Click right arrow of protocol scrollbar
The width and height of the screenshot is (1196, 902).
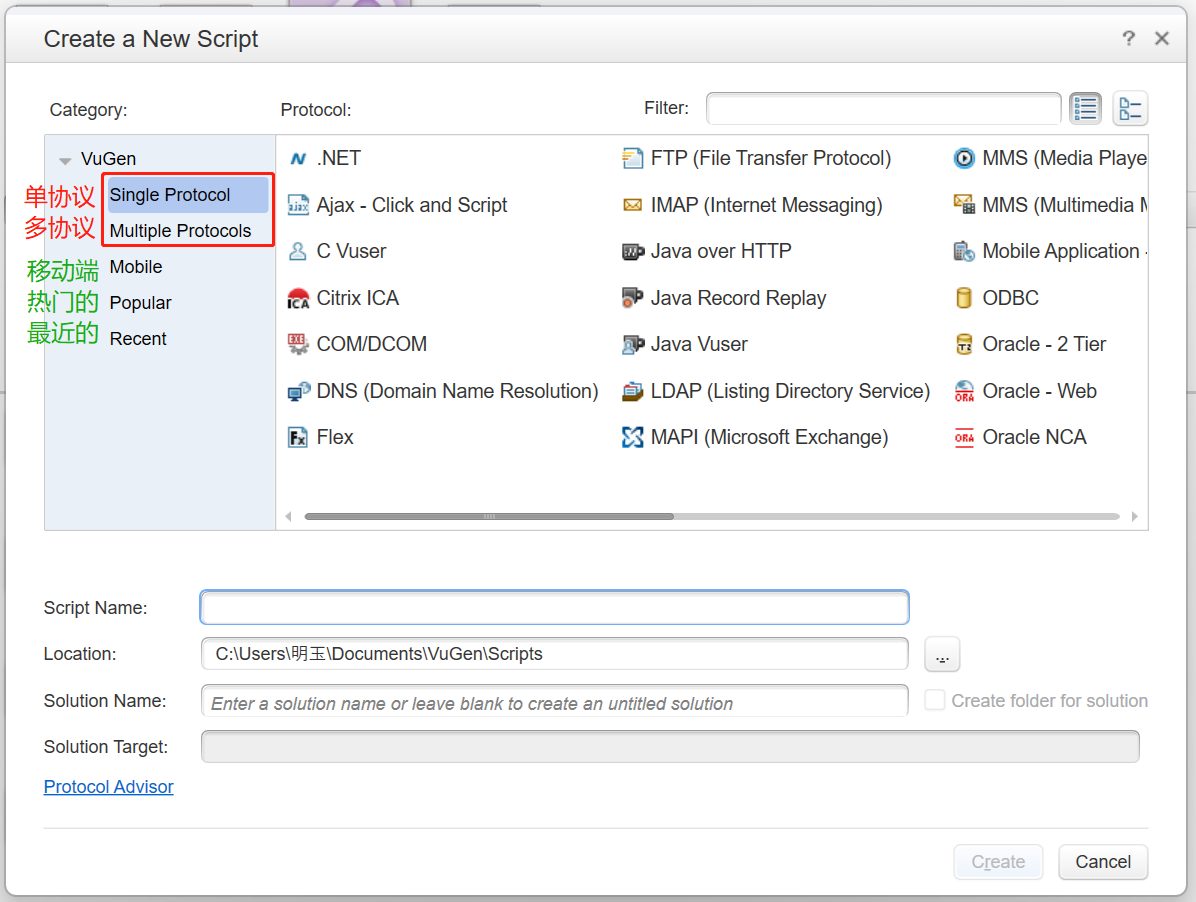coord(1134,516)
